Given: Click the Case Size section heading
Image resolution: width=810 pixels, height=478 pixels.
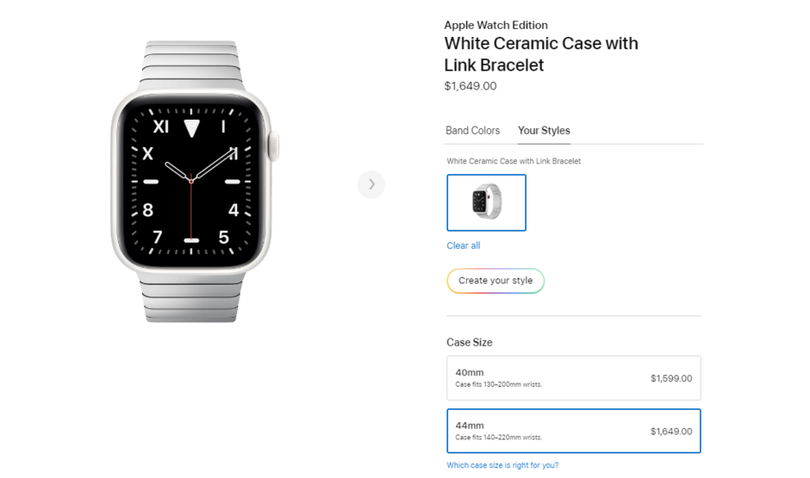Looking at the screenshot, I should [469, 343].
